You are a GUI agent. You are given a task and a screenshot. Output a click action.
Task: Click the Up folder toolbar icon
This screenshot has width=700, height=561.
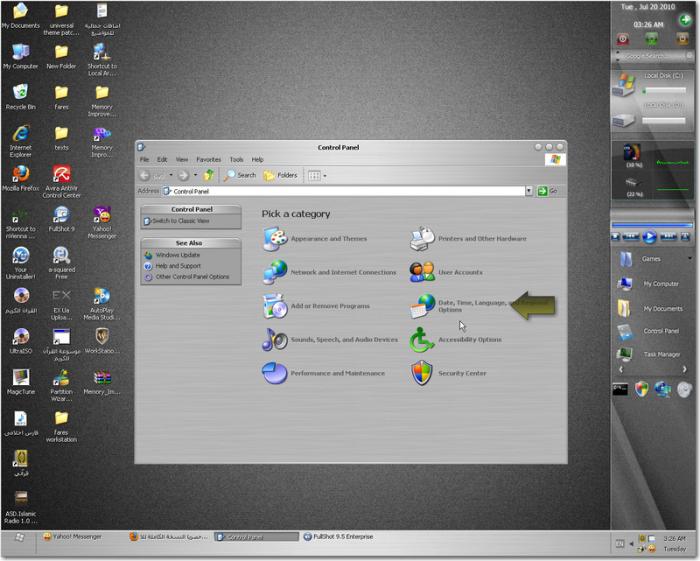208,175
